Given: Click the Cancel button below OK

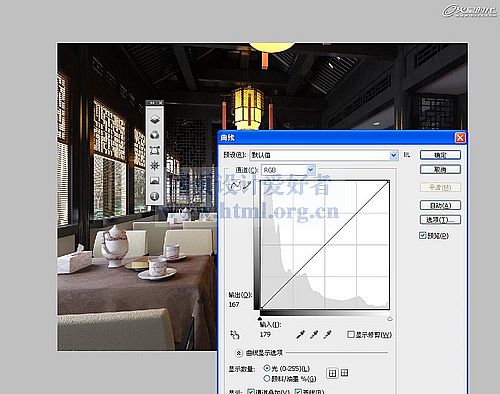Looking at the screenshot, I should pos(440,170).
